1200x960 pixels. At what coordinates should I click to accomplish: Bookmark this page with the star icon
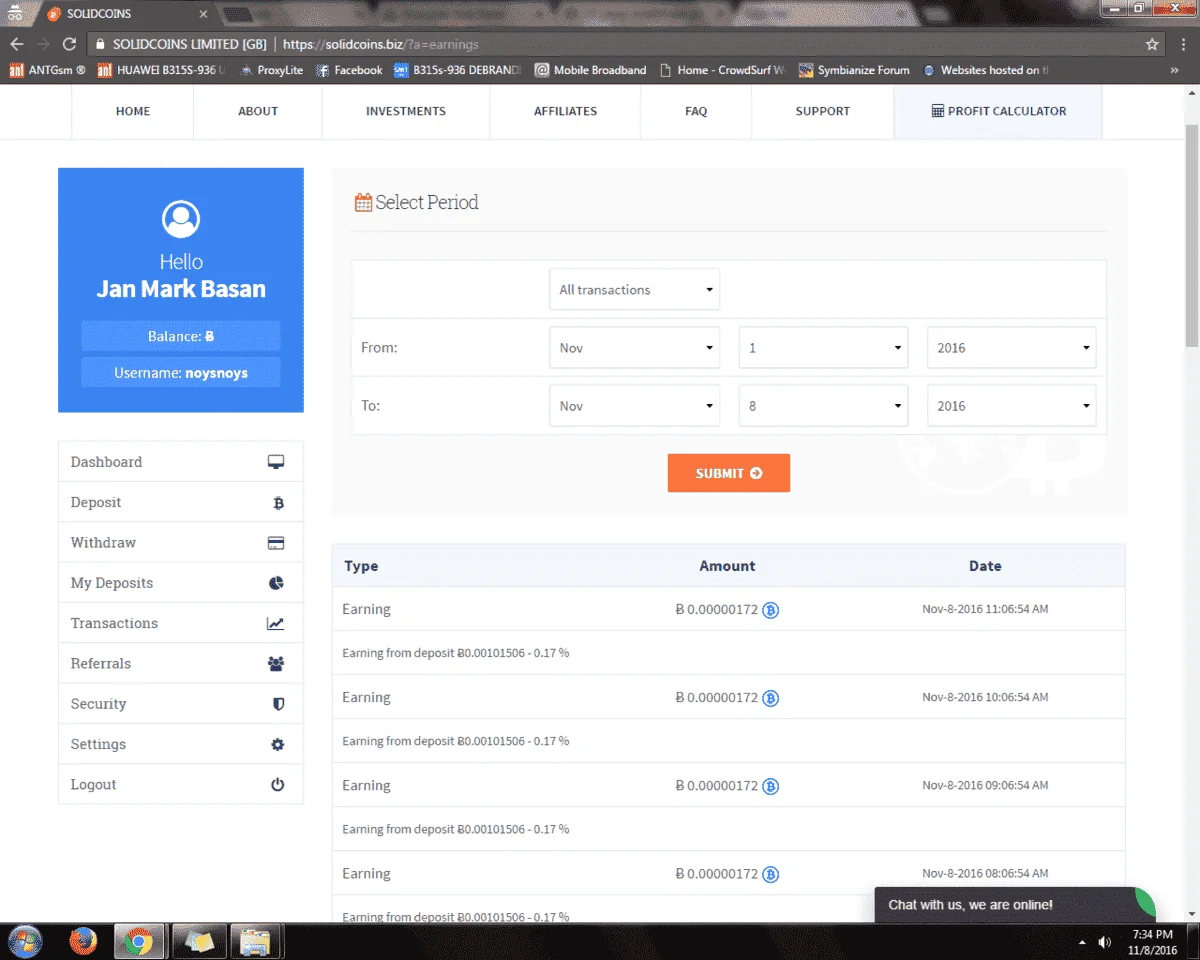1152,44
